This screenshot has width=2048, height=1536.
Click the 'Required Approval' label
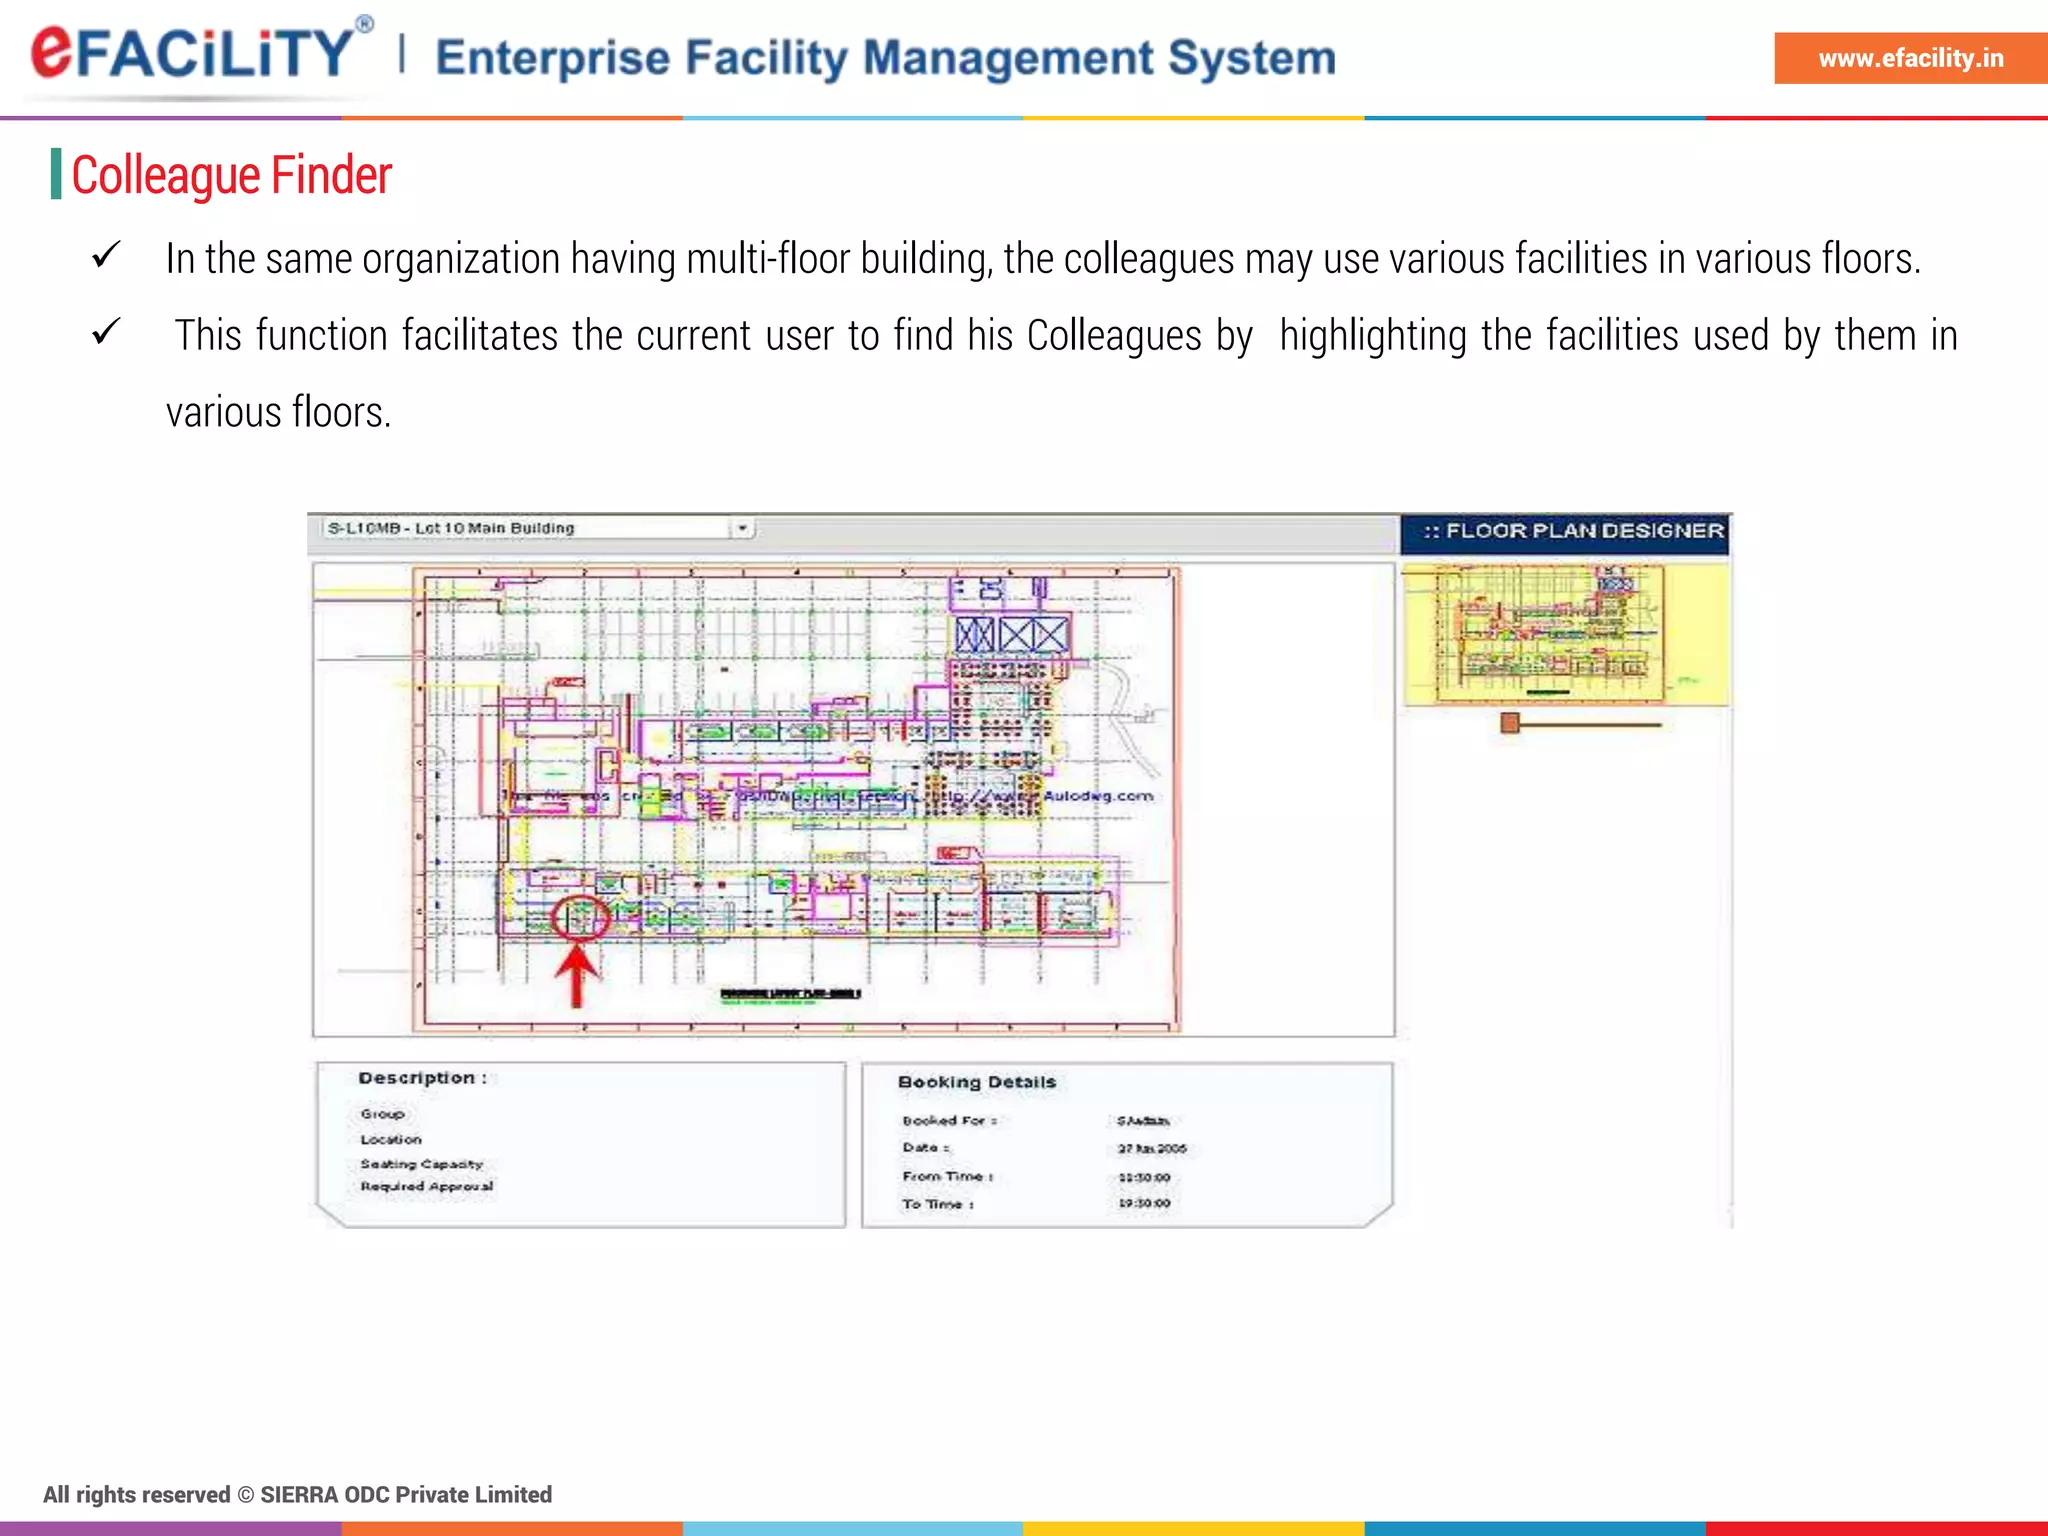(427, 1187)
